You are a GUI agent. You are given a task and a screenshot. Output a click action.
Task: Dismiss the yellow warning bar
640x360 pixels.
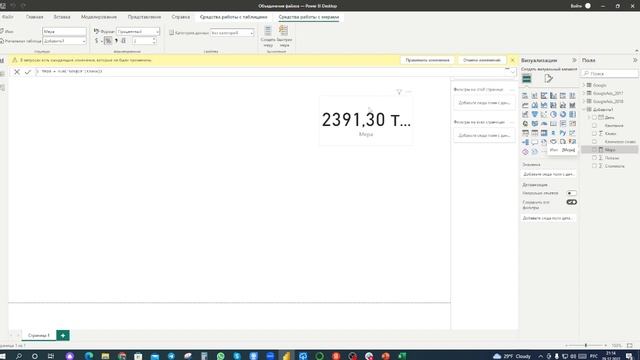tap(513, 60)
